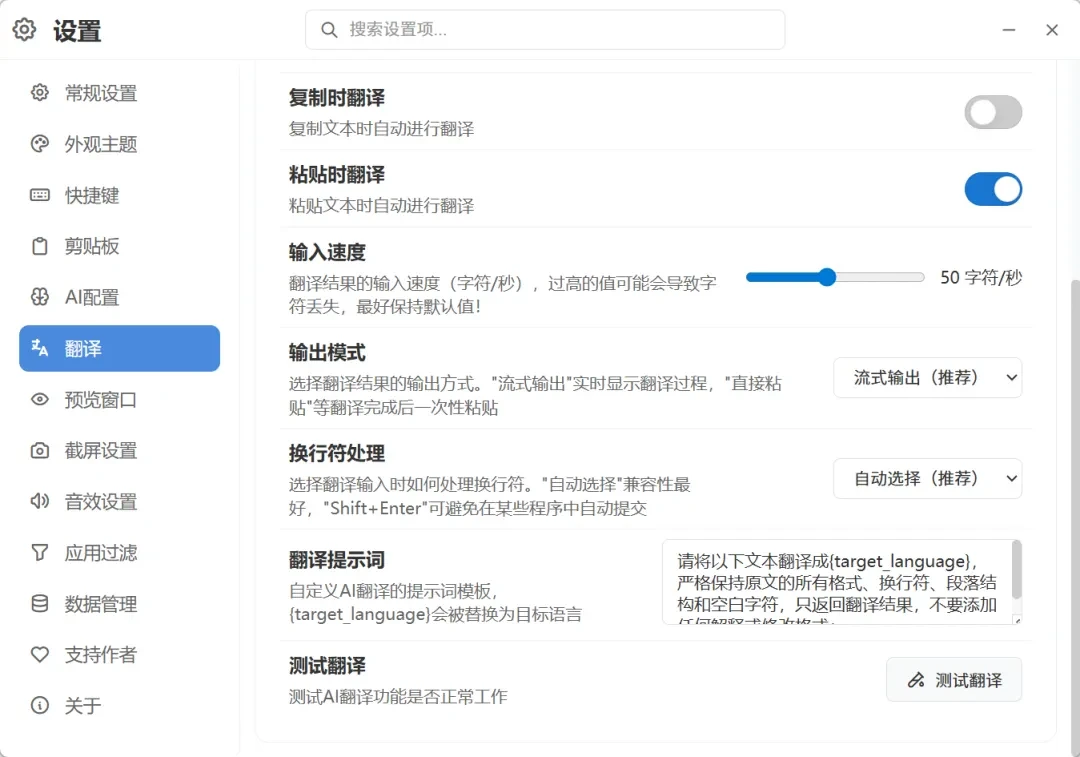
Task: Click inside the 翻译提示词 text area
Action: coord(837,582)
